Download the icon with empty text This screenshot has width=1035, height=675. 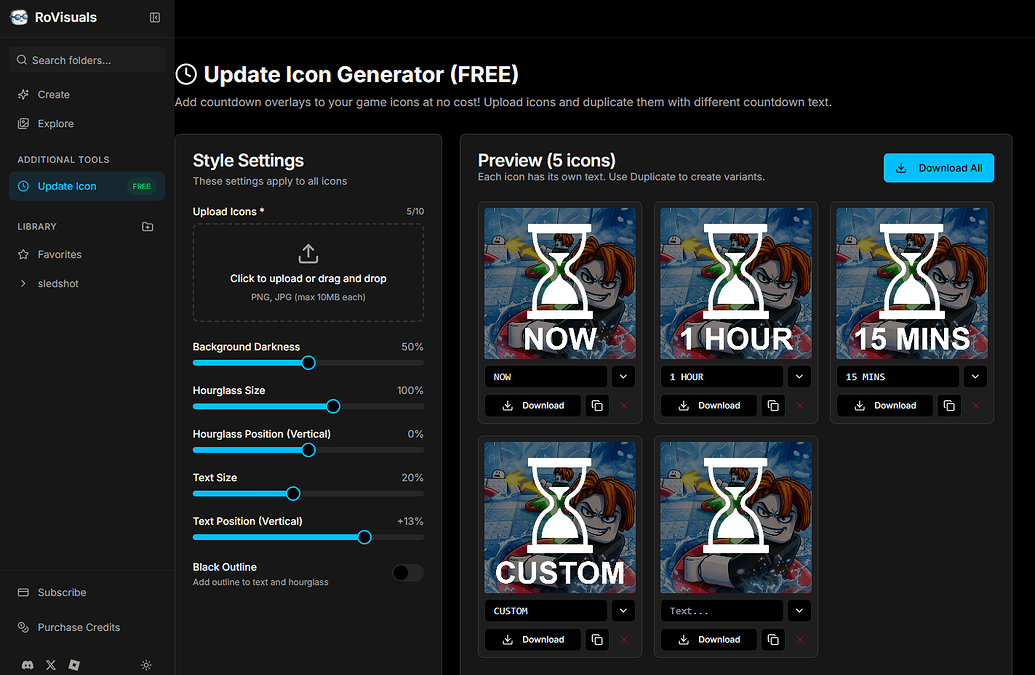tap(709, 639)
